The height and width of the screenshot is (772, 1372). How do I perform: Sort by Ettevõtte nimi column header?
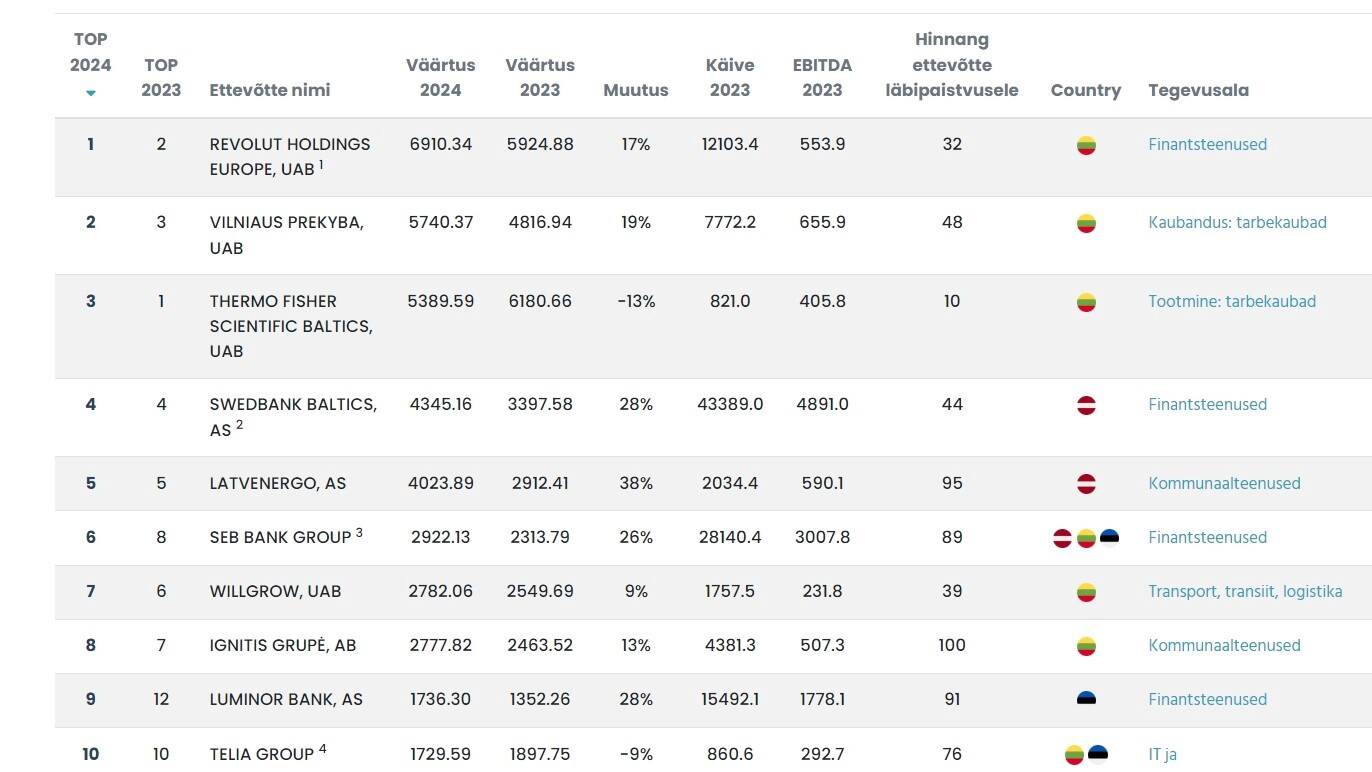click(x=269, y=90)
